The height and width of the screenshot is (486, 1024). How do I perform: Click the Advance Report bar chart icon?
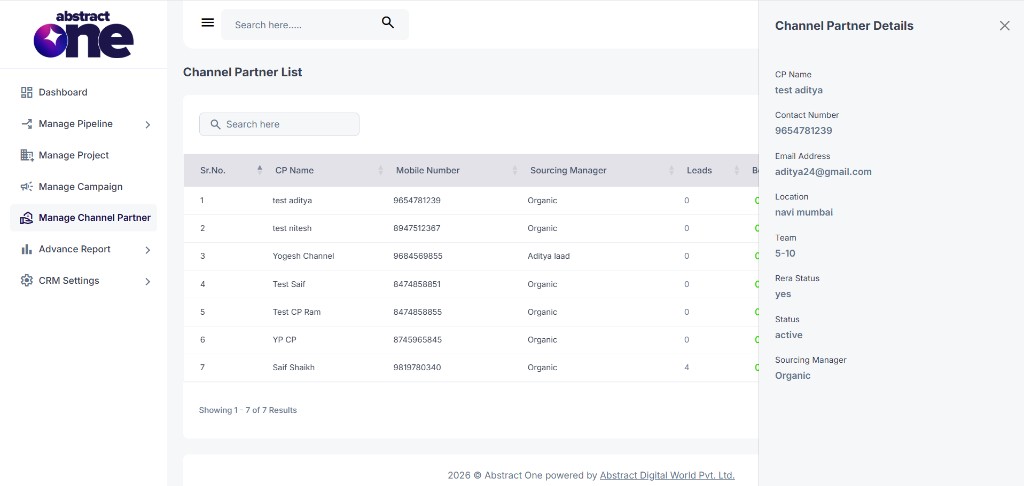pyautogui.click(x=27, y=249)
